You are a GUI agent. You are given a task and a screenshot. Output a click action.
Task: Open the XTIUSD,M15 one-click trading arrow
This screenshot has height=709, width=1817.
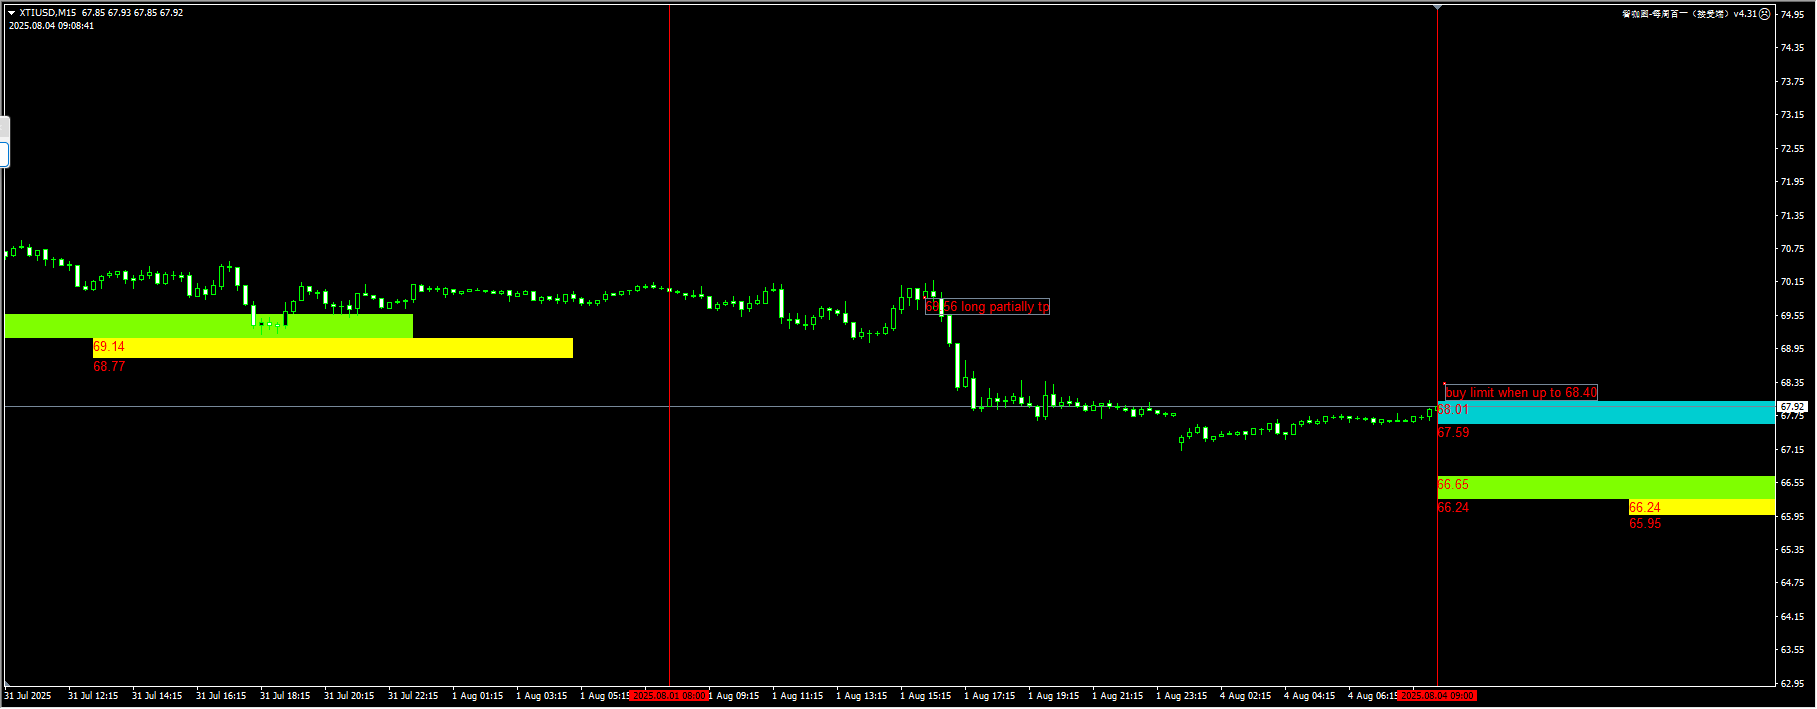(x=12, y=13)
